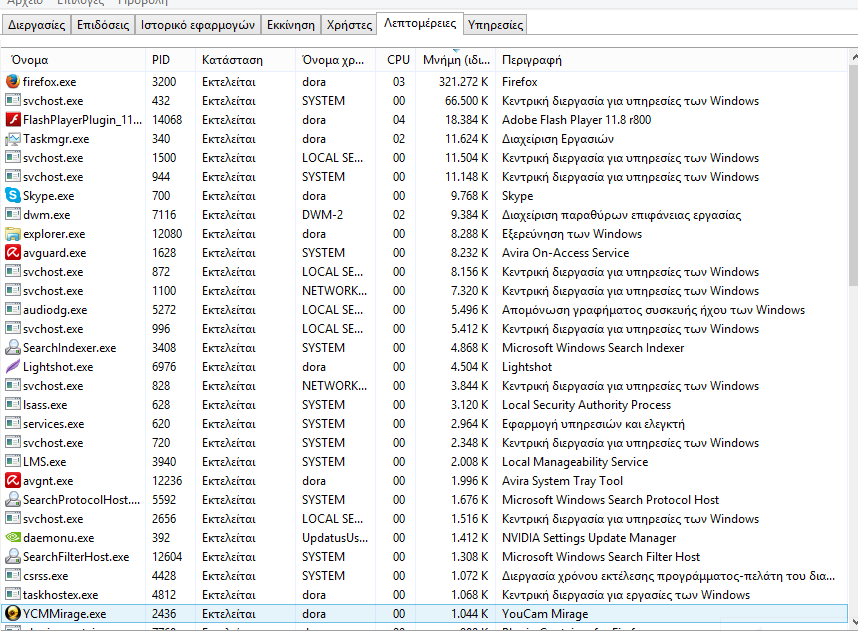Image resolution: width=858 pixels, height=631 pixels.
Task: Click 'Local Manageability Service' description
Action: point(575,461)
